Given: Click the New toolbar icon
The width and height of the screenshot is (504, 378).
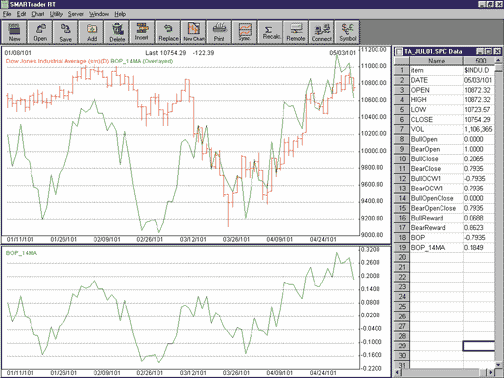Looking at the screenshot, I should [x=14, y=32].
